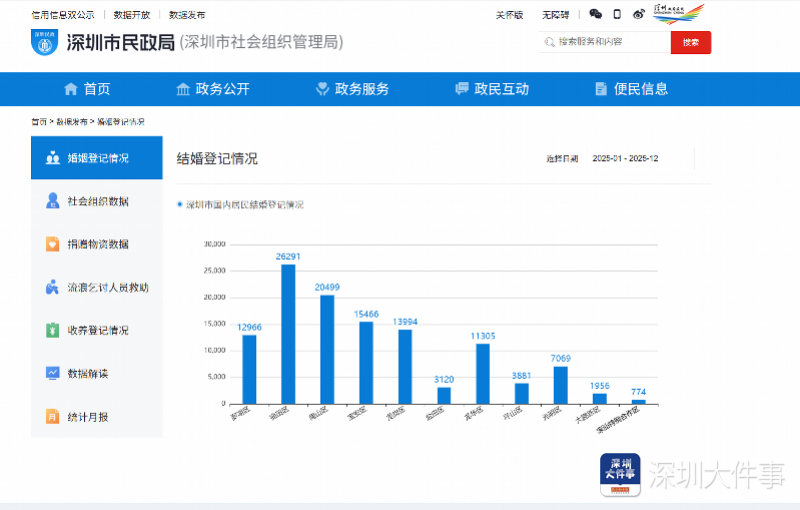
Task: Click the green clipboard icon for 收养登记情况
Action: pyautogui.click(x=53, y=330)
